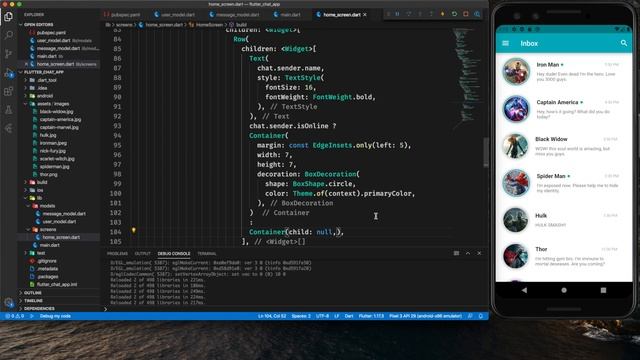The width and height of the screenshot is (640, 360).
Task: Click the lightbulb quick-fix icon on line 104
Action: (x=133, y=230)
